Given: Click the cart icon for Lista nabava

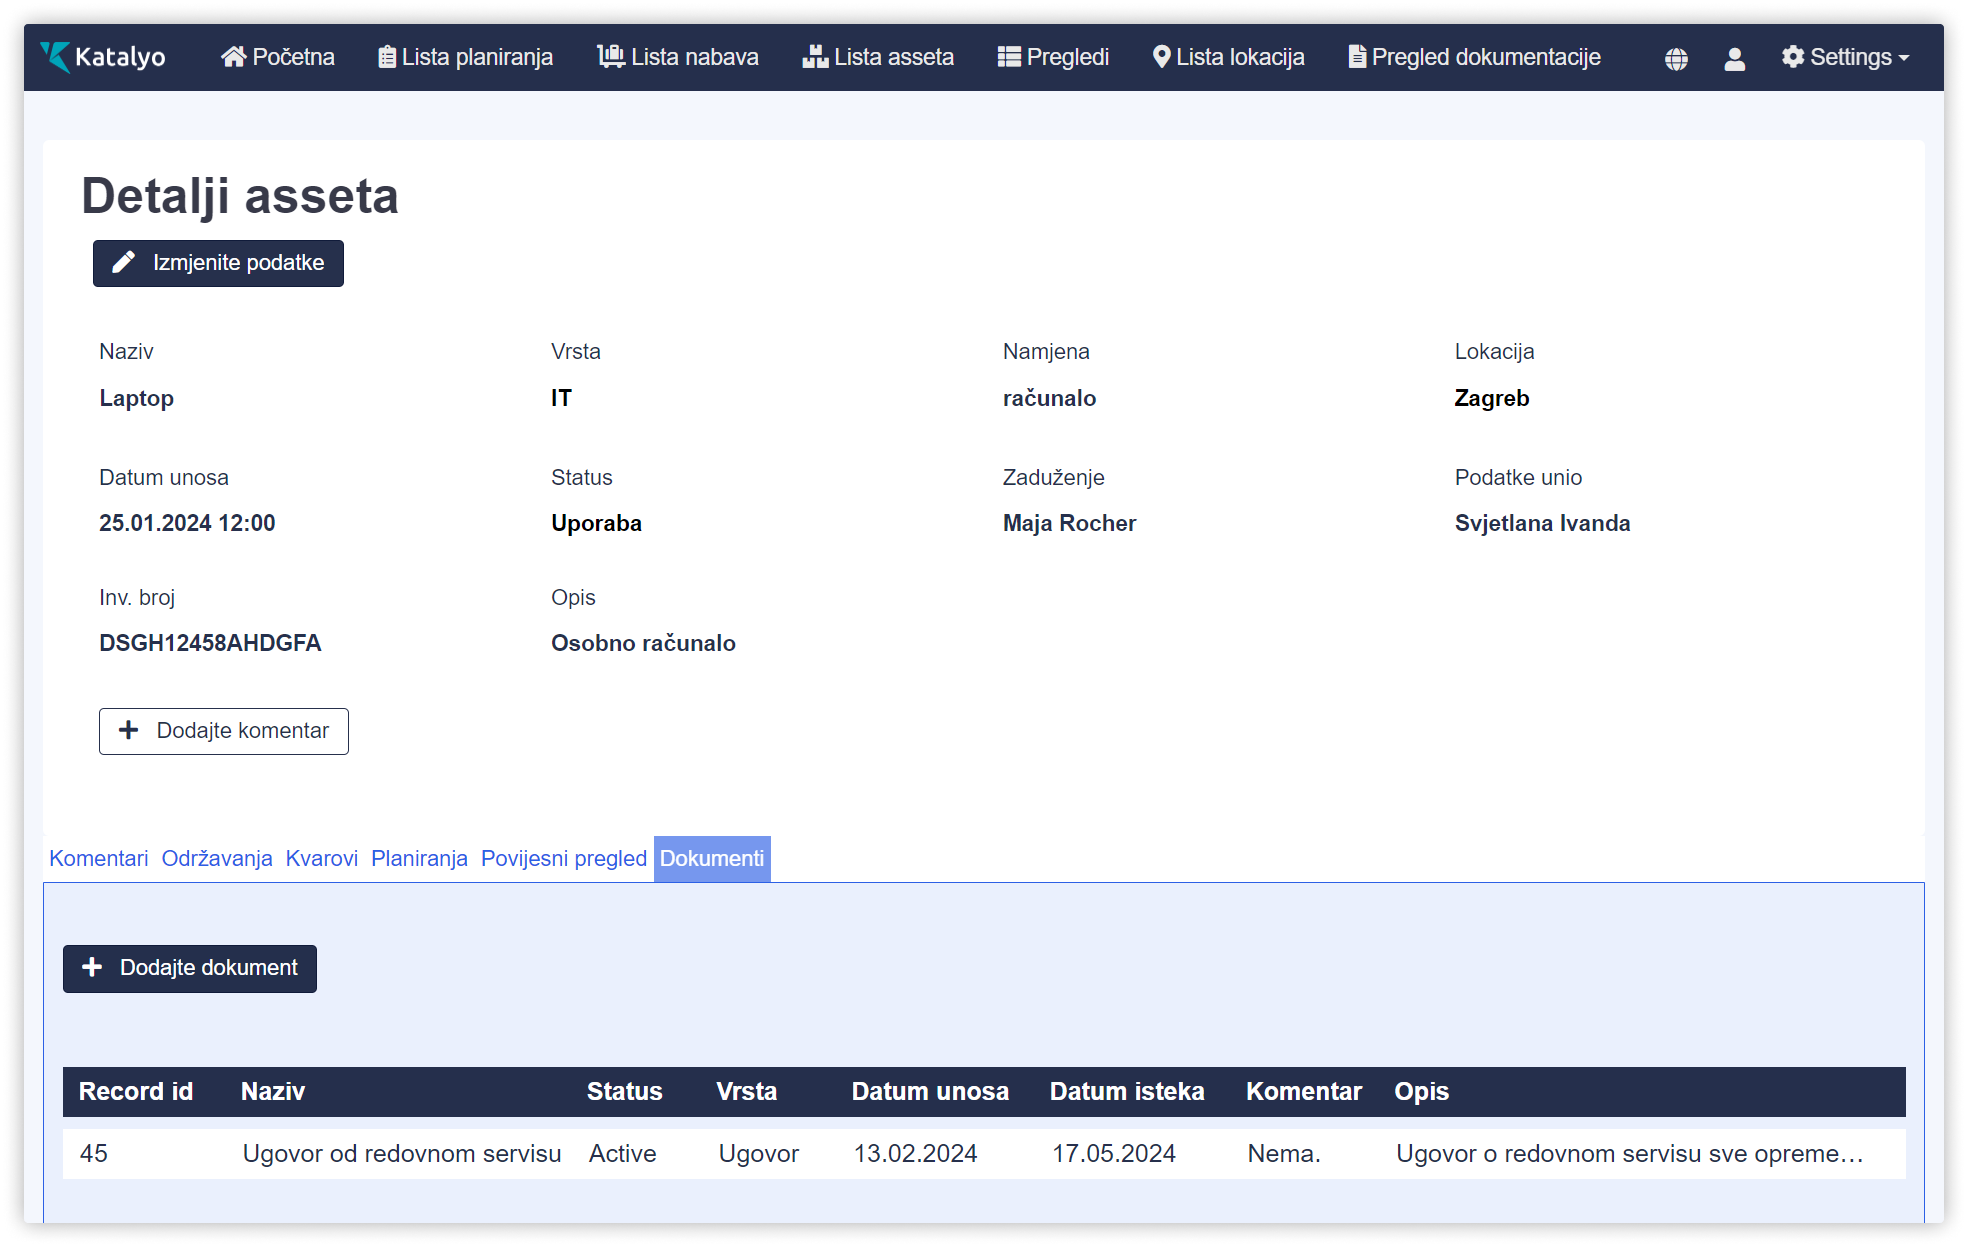Looking at the screenshot, I should tap(610, 57).
